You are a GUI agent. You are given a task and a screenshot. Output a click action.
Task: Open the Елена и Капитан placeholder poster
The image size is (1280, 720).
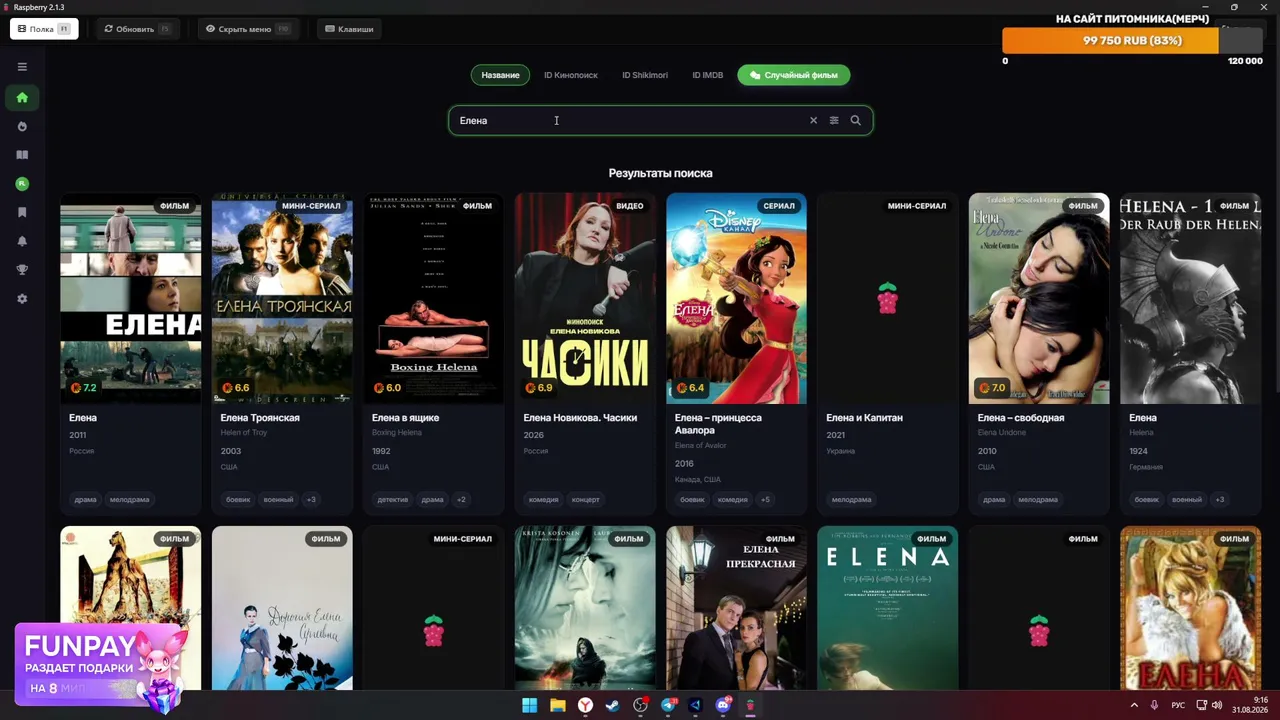click(x=888, y=298)
